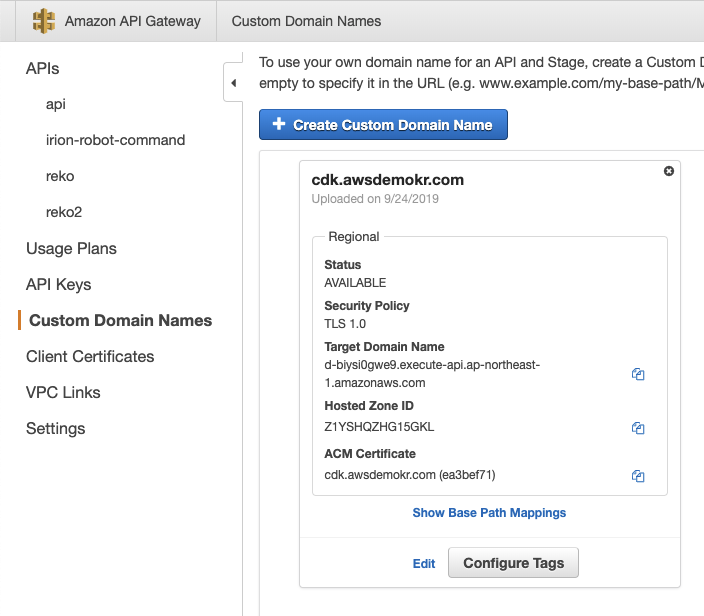704x616 pixels.
Task: Open Amazon API Gateway home link
Action: click(132, 21)
